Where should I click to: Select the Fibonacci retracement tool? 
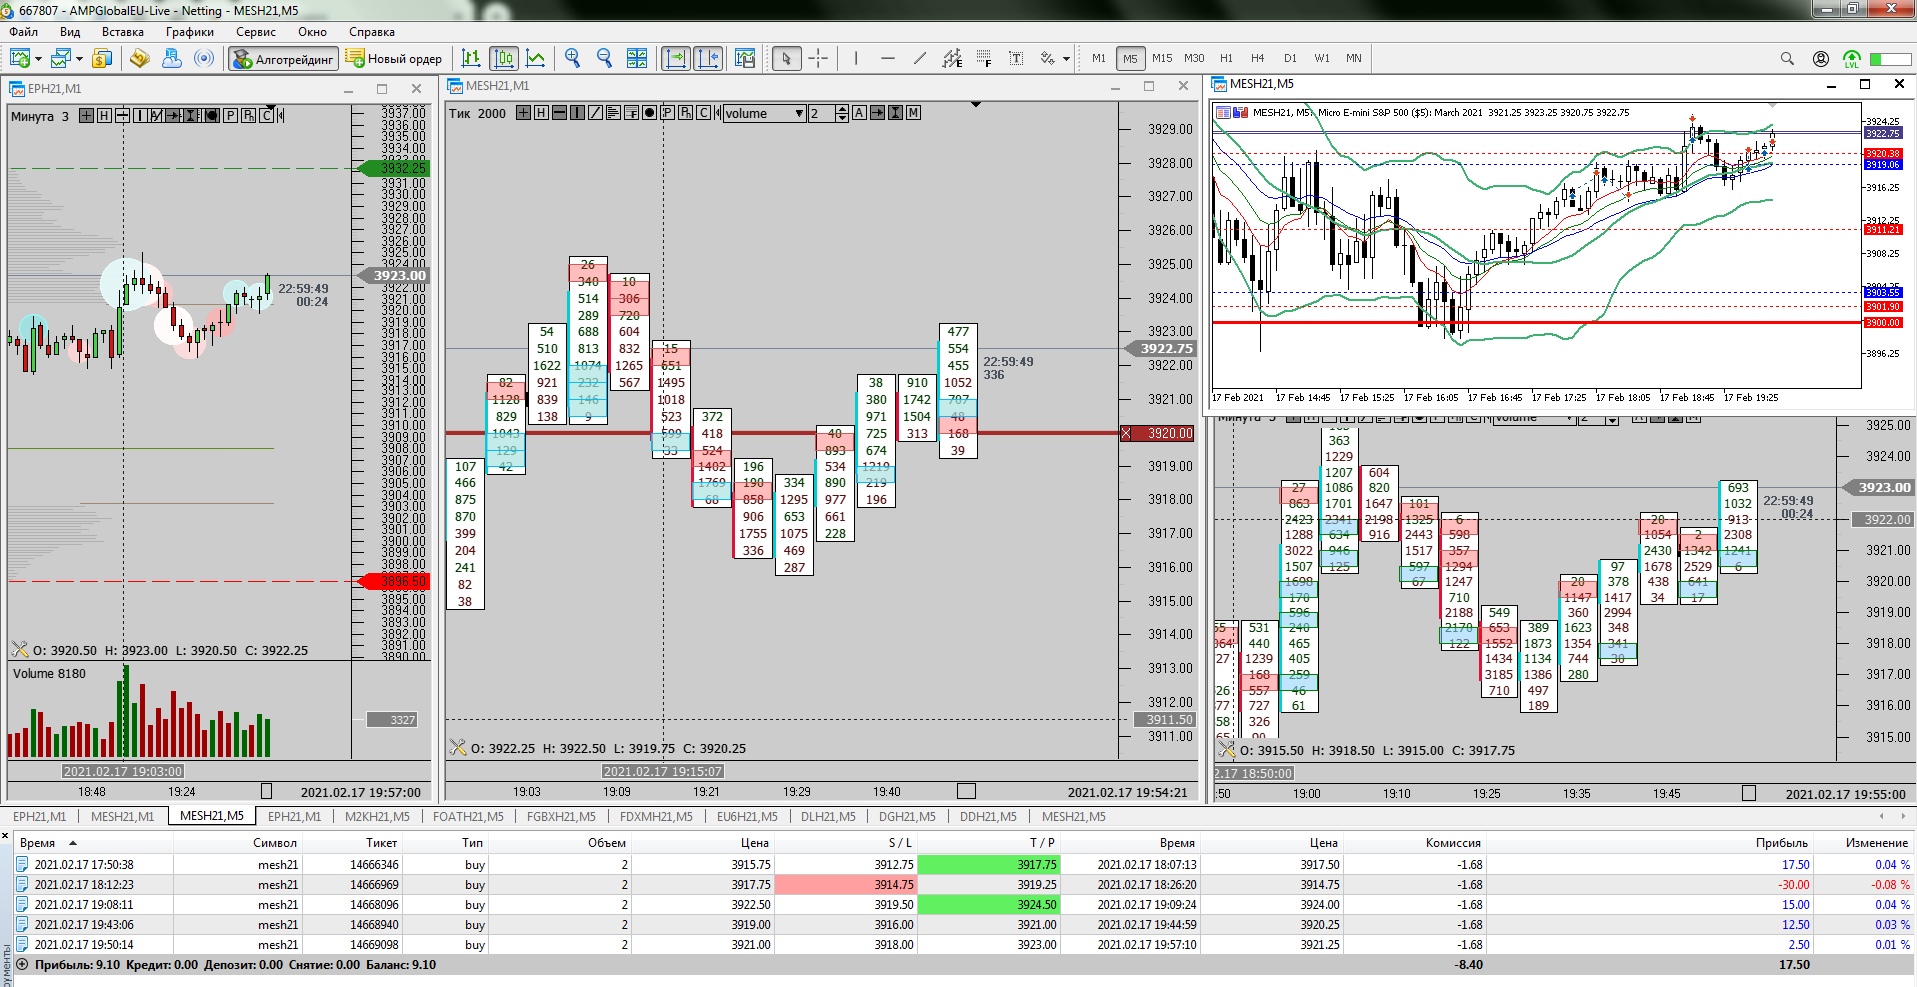pos(984,58)
